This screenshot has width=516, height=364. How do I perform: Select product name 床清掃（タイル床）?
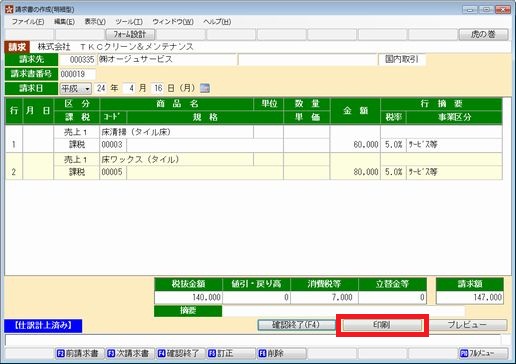click(176, 132)
